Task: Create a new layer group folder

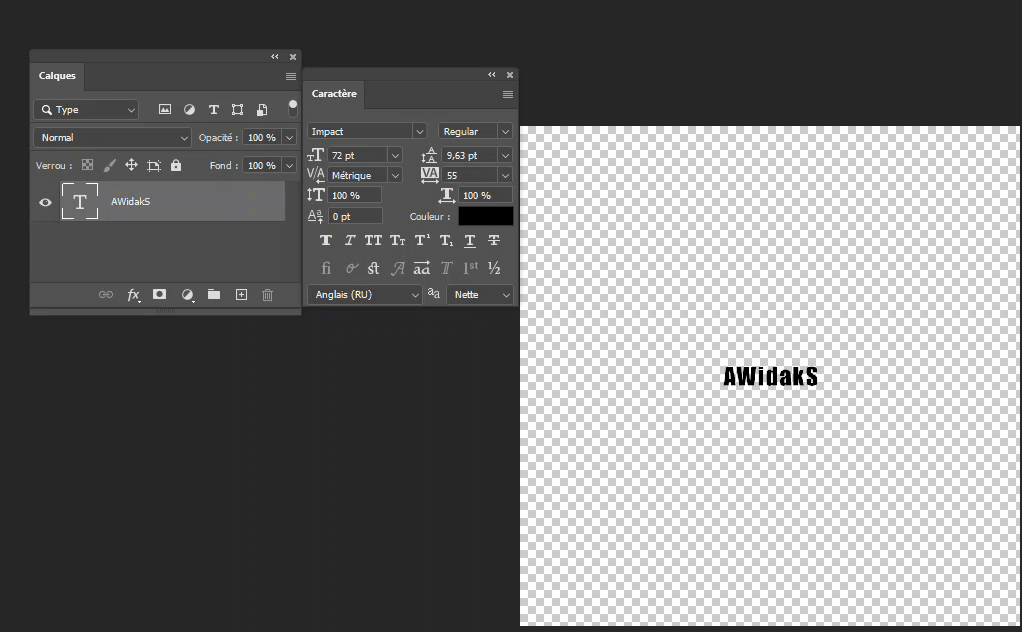Action: tap(214, 295)
